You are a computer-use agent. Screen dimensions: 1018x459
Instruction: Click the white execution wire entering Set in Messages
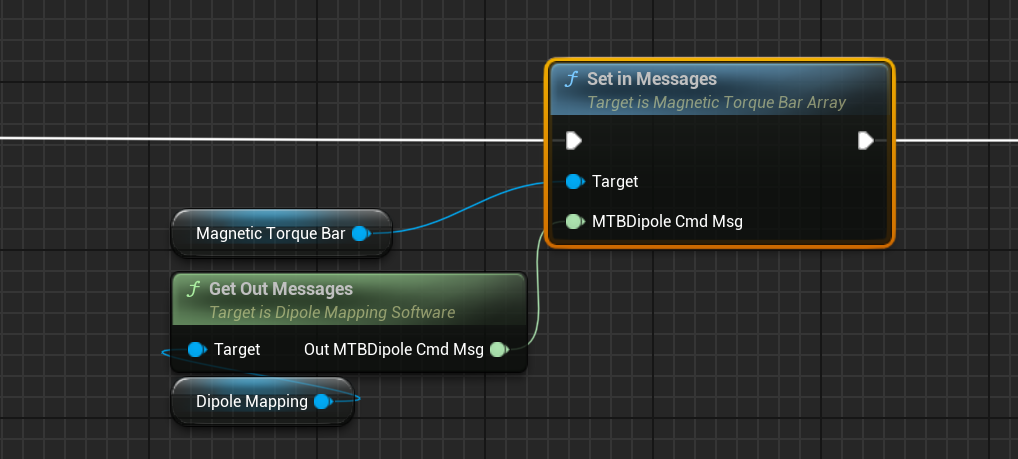pyautogui.click(x=300, y=138)
